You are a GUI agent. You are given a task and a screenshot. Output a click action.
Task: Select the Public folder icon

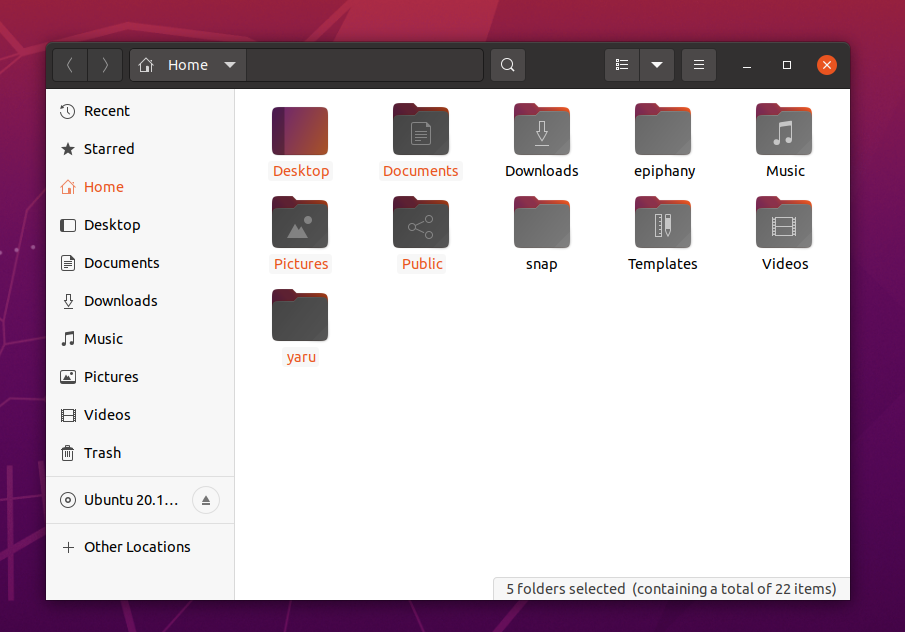[421, 222]
